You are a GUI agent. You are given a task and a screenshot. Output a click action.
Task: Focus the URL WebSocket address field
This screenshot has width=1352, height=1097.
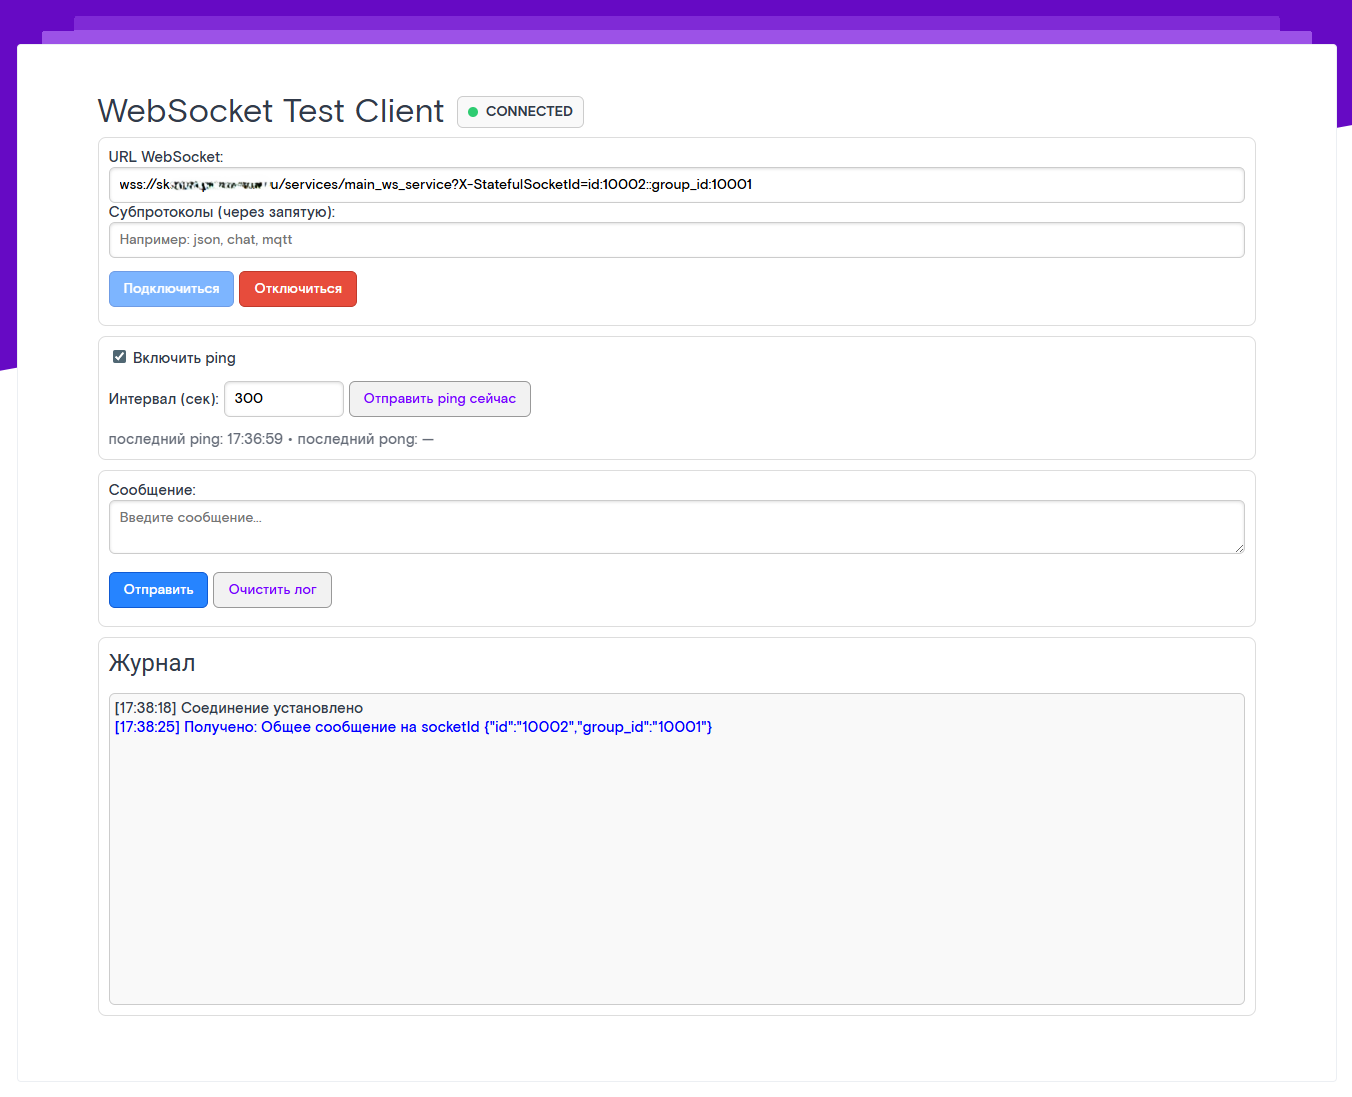coord(676,185)
